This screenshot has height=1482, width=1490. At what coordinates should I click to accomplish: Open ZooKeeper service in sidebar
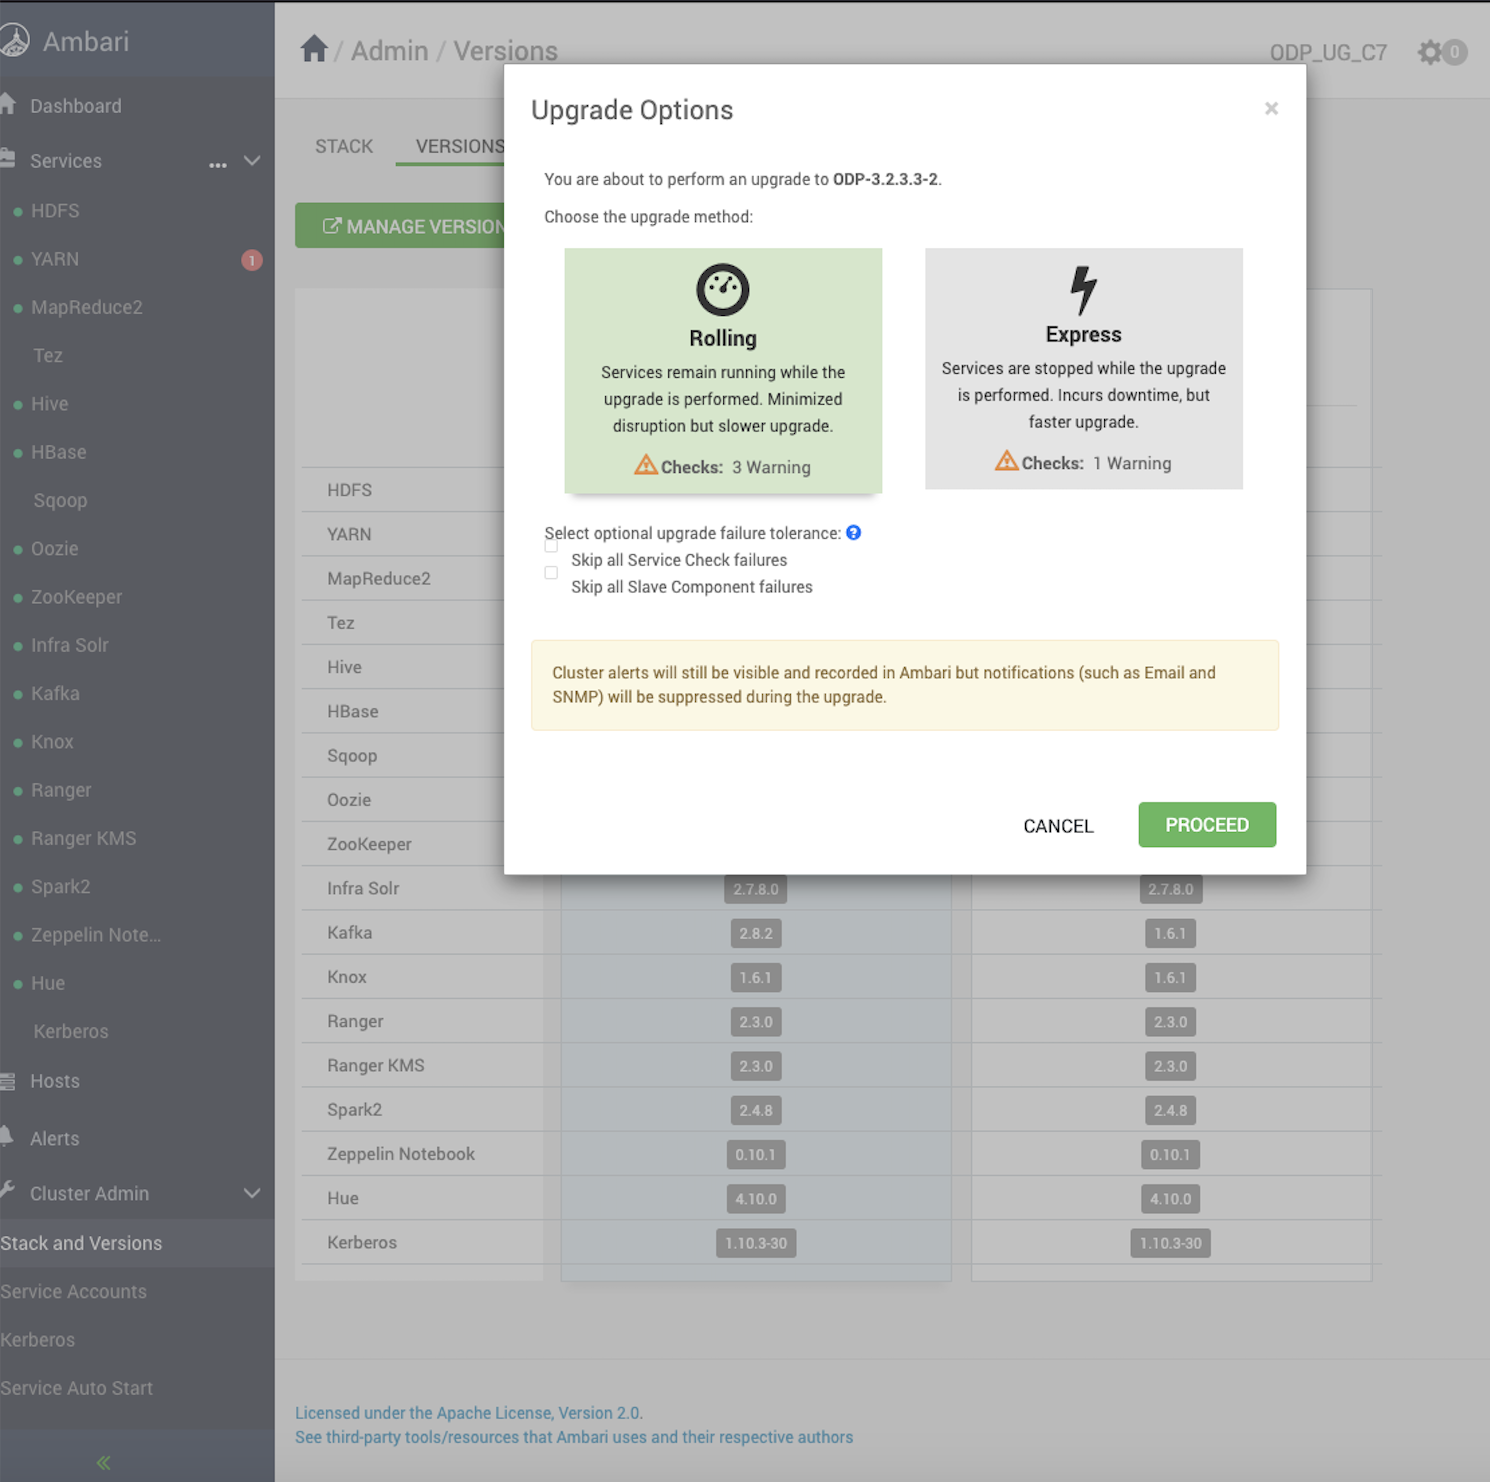point(77,597)
